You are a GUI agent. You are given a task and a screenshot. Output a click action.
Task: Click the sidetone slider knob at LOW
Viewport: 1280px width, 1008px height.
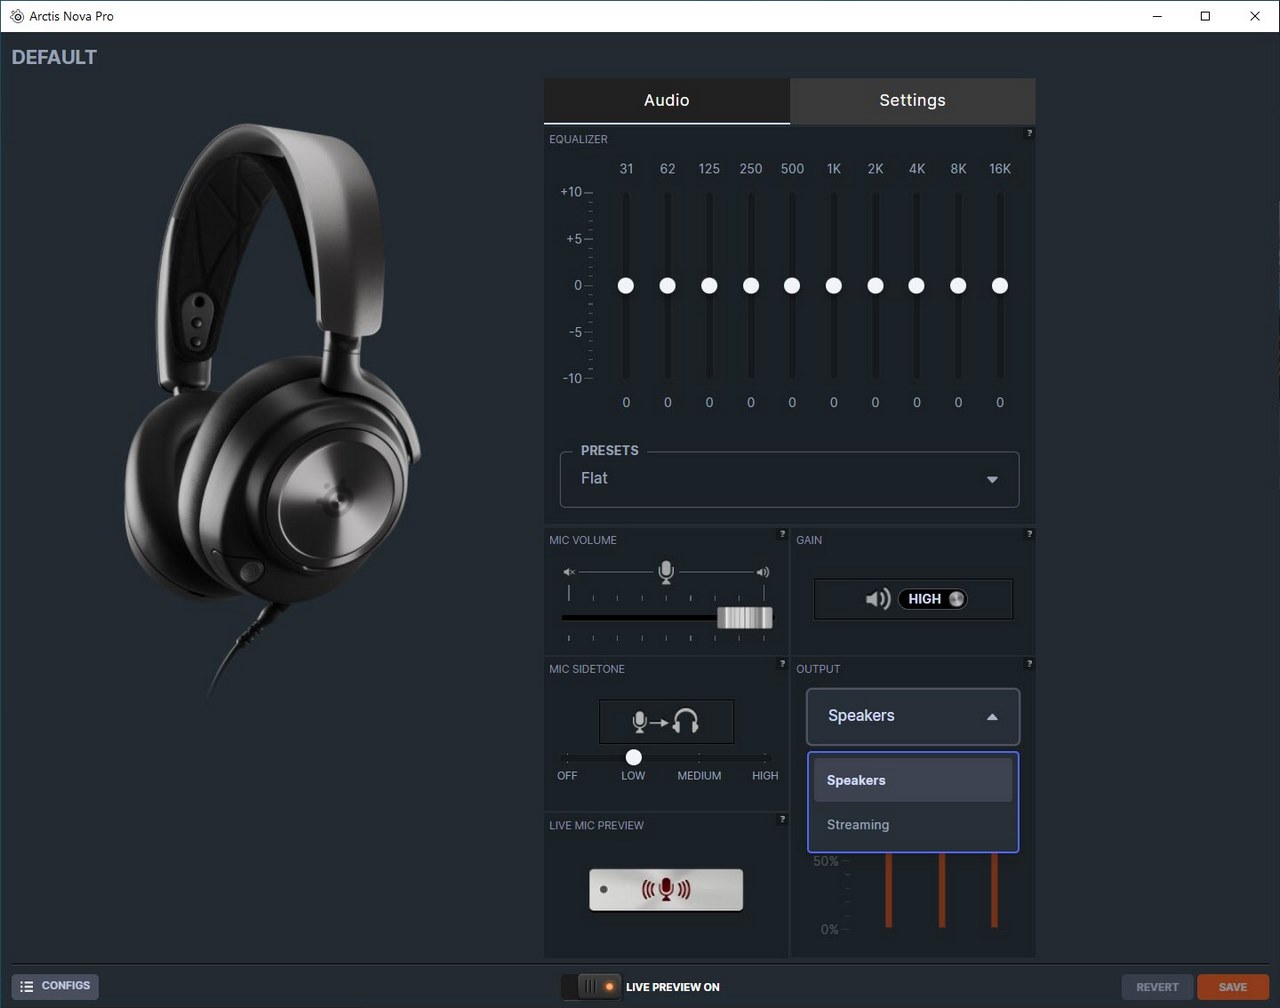coord(633,757)
